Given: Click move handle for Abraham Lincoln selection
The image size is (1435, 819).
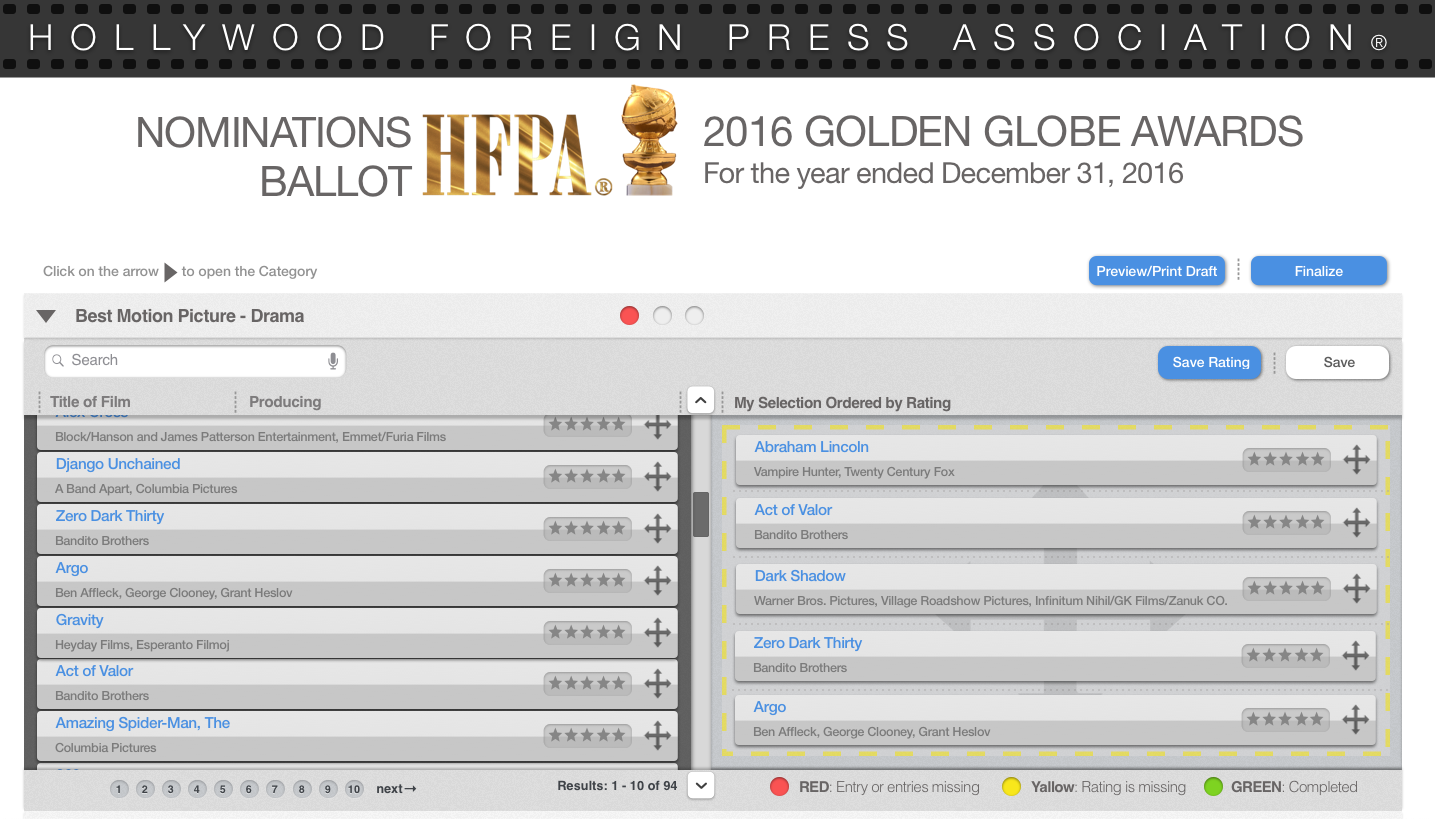Looking at the screenshot, I should click(1356, 460).
